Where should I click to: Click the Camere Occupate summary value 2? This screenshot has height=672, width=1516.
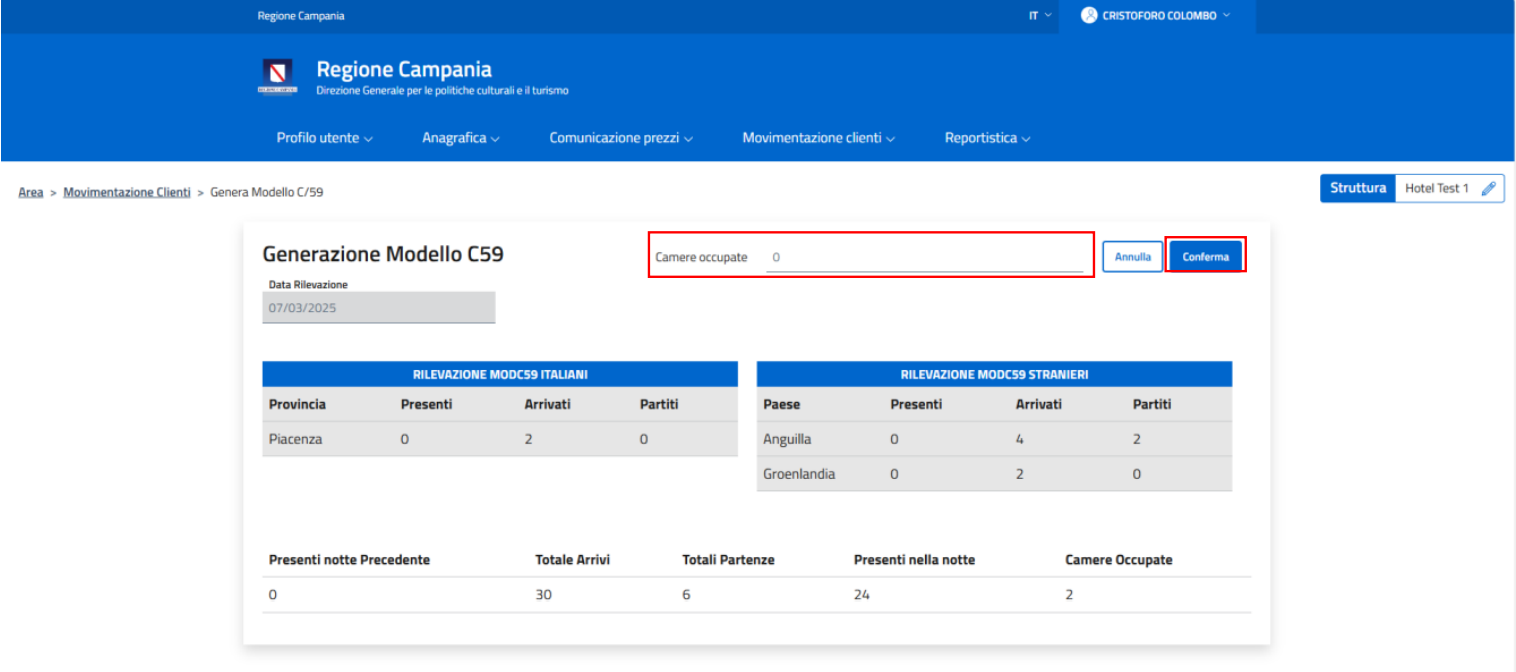pos(1069,594)
